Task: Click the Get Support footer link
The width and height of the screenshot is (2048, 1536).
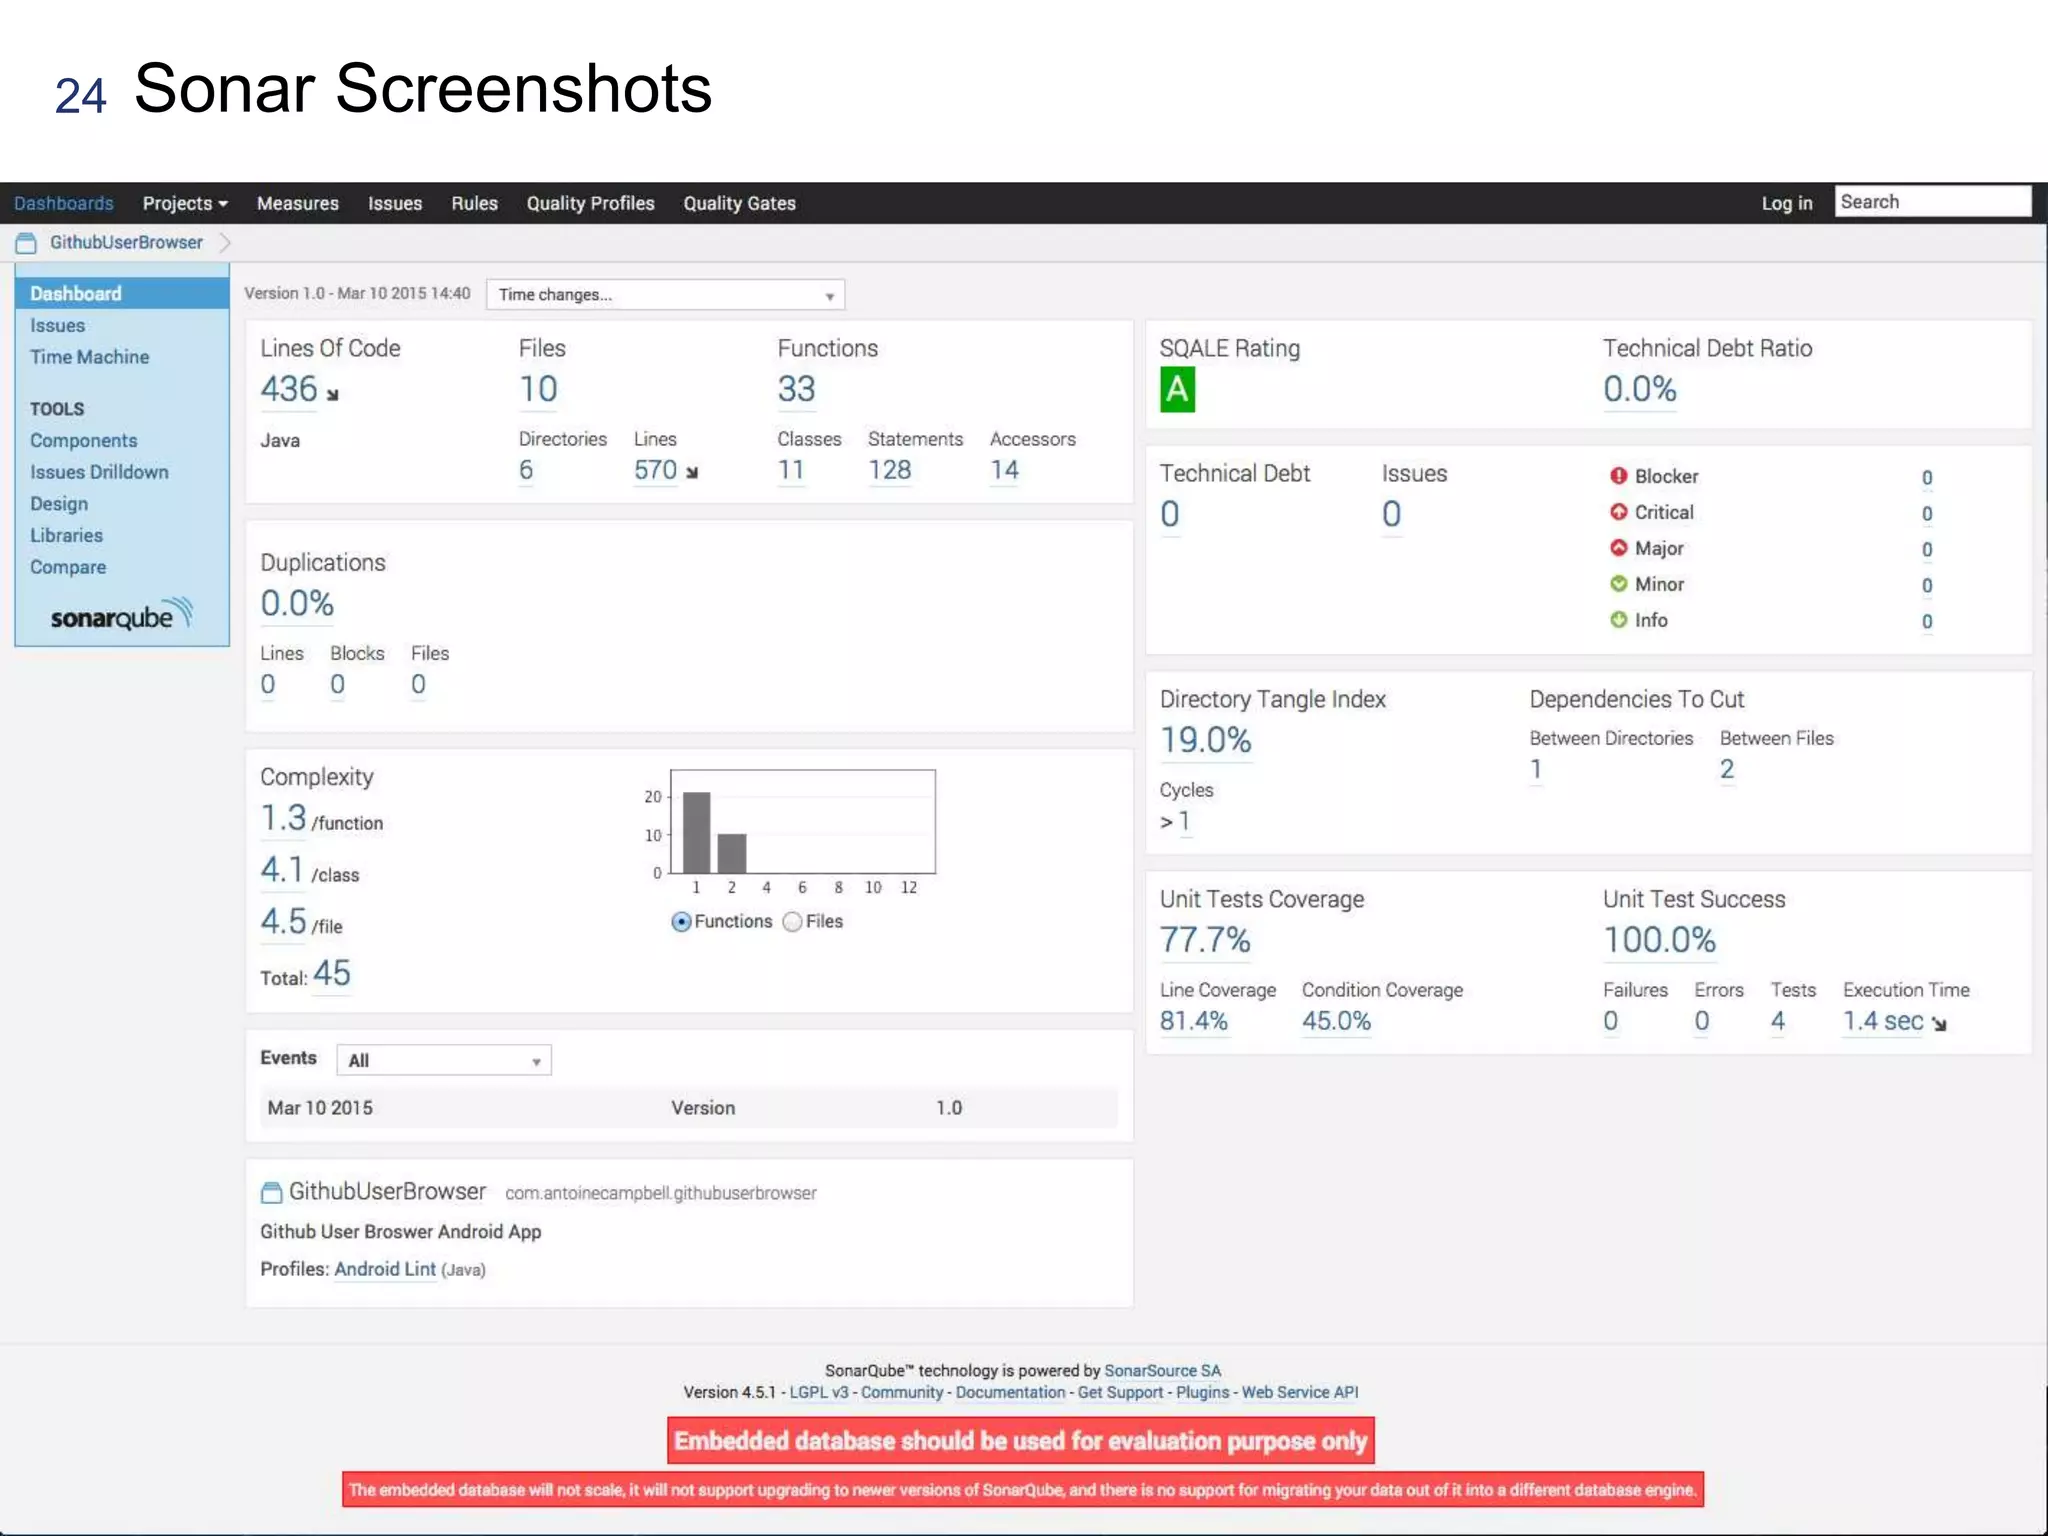Action: click(x=1120, y=1392)
